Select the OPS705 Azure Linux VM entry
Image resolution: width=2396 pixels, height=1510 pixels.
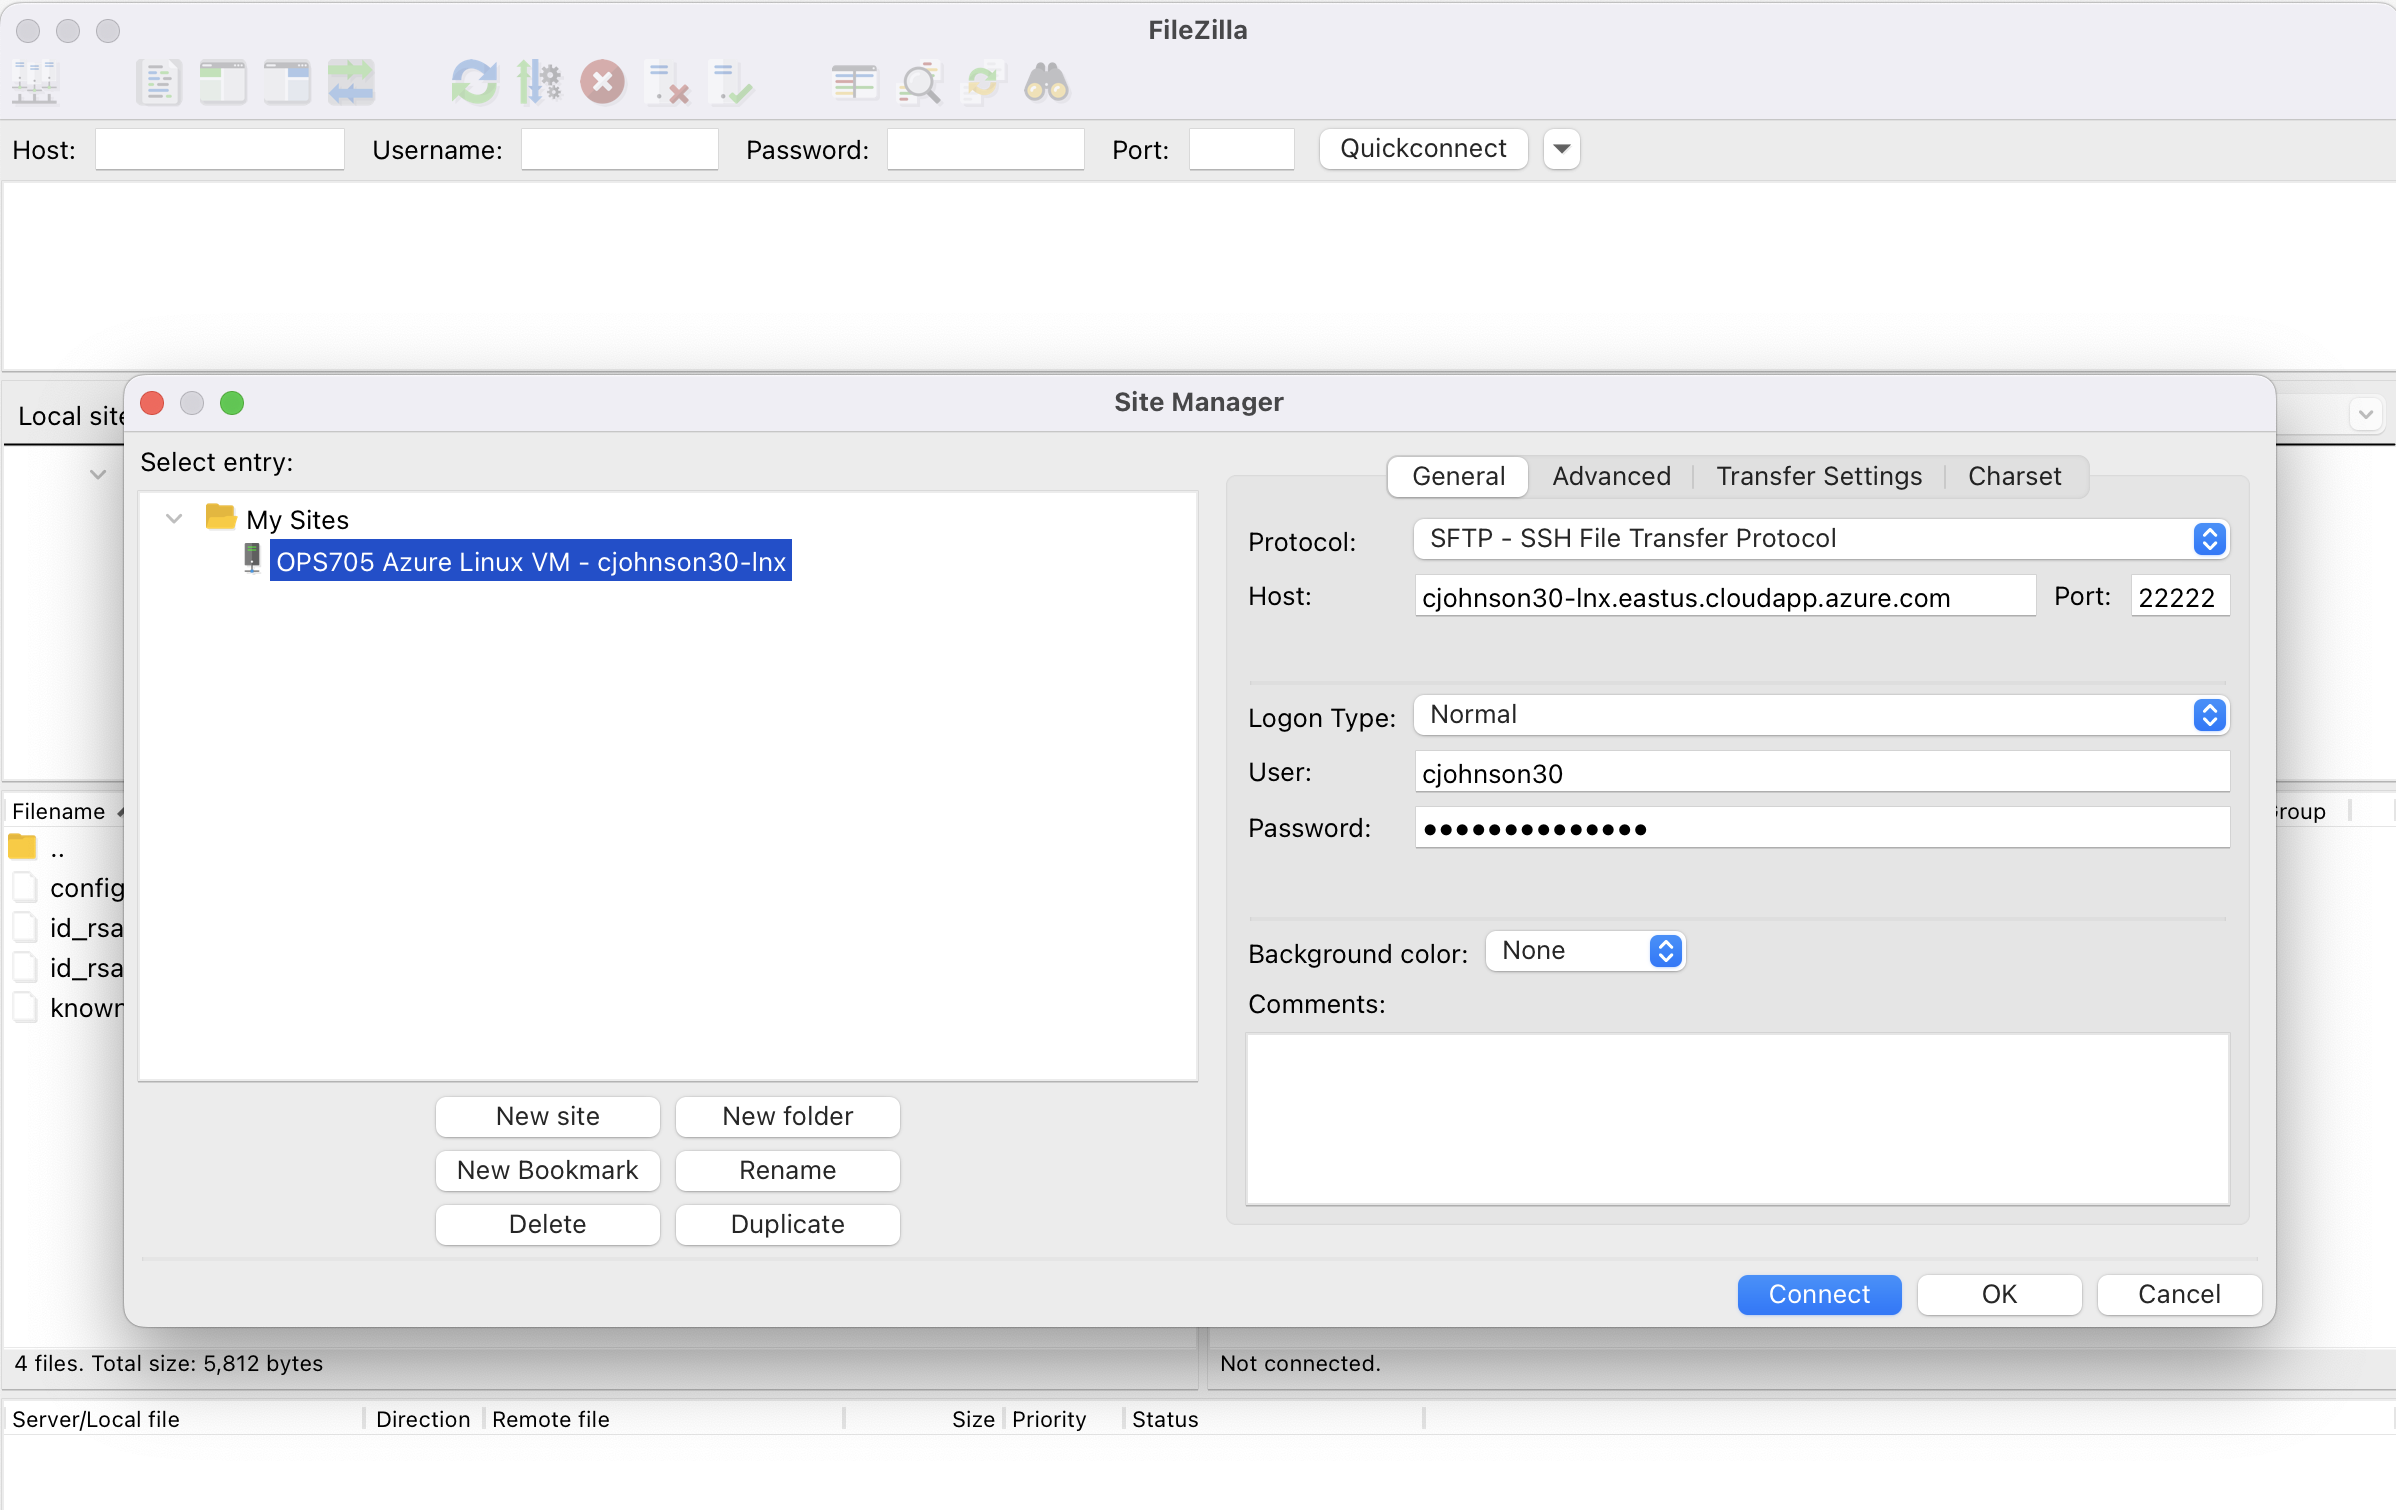pos(529,560)
